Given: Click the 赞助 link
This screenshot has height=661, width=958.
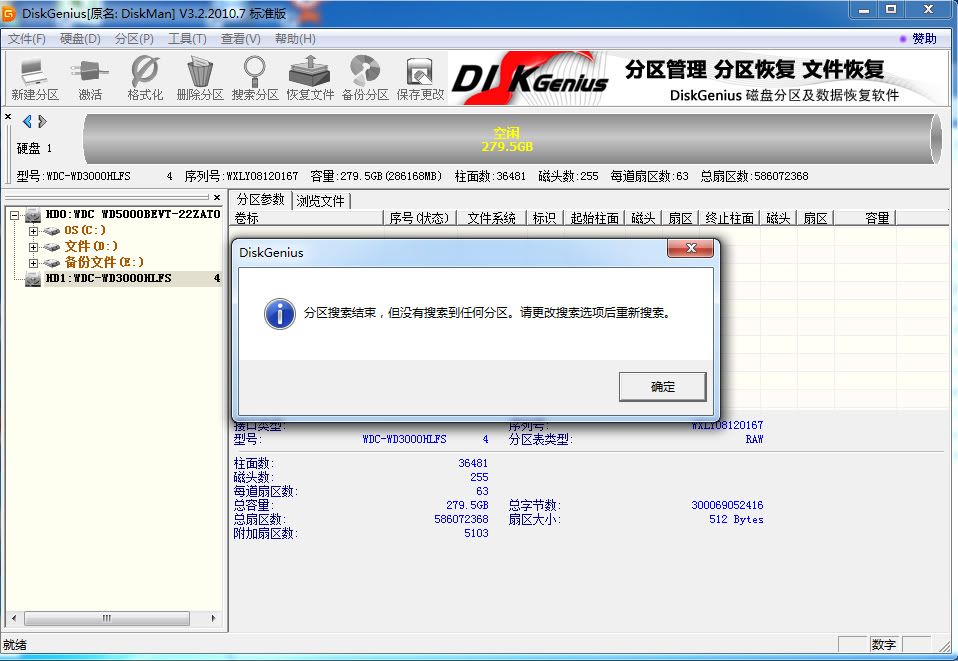Looking at the screenshot, I should [922, 39].
